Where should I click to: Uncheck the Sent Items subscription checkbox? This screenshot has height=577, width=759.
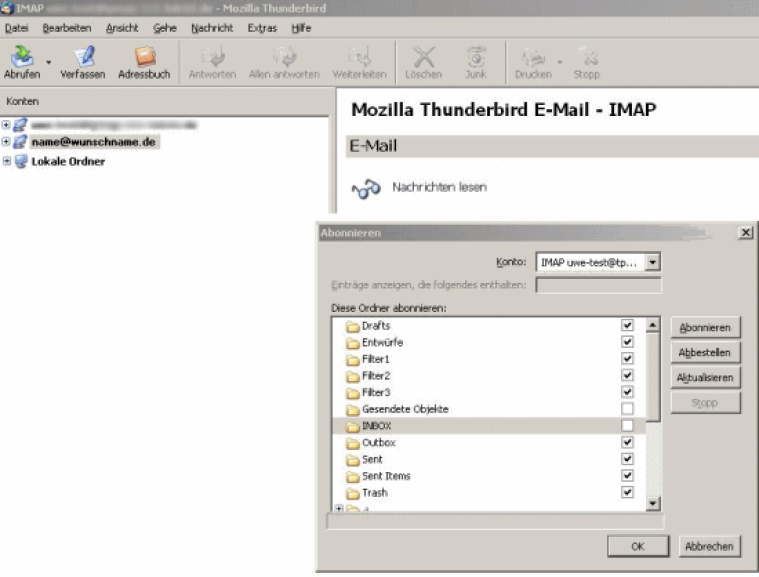coord(627,476)
